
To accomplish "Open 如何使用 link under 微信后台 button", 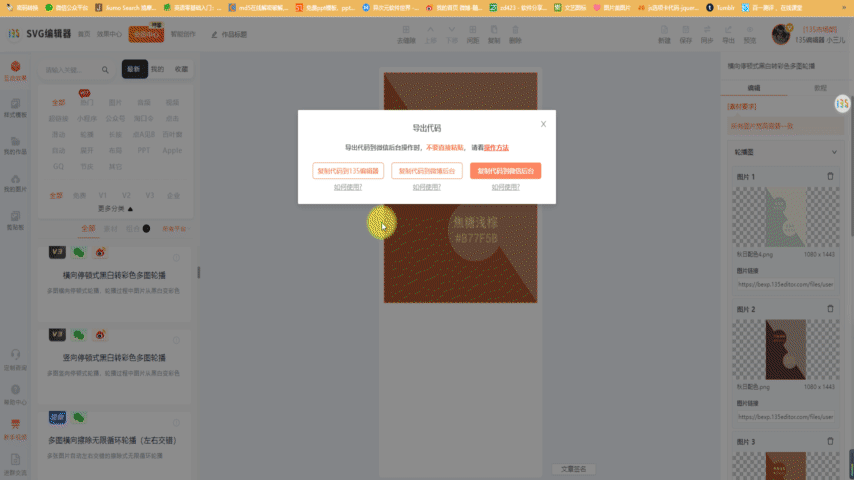I will (x=505, y=187).
